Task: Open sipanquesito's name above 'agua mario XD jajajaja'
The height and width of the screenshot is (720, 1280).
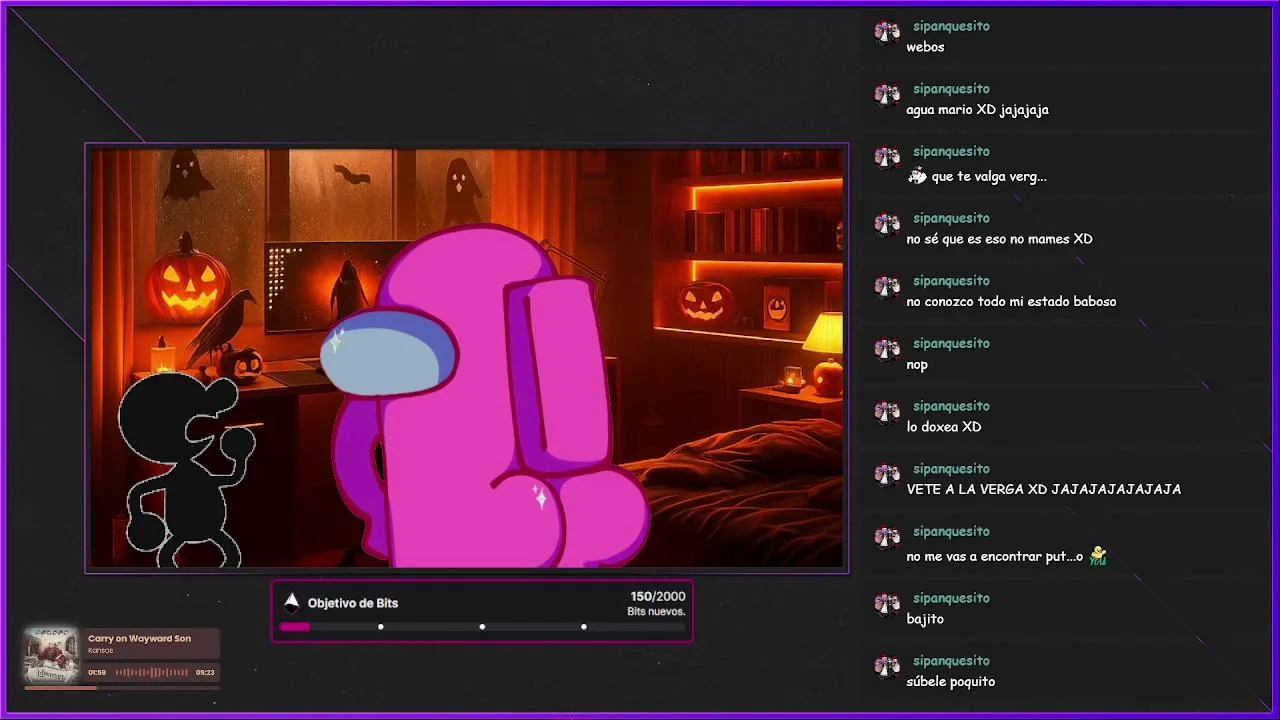Action: tap(951, 89)
